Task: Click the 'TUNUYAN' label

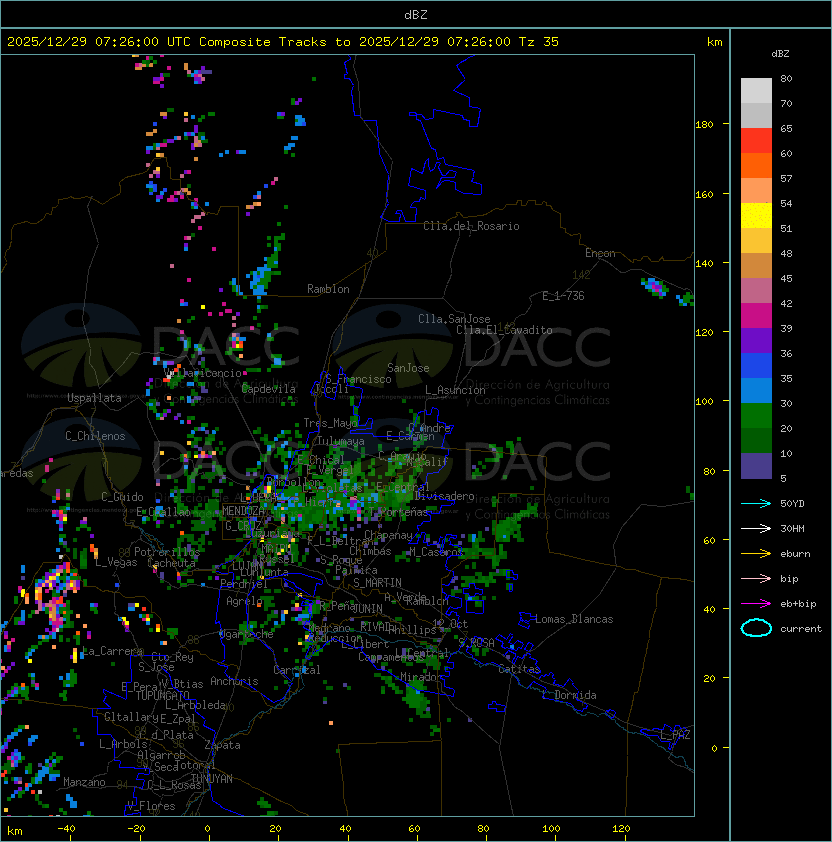Action: pos(211,779)
